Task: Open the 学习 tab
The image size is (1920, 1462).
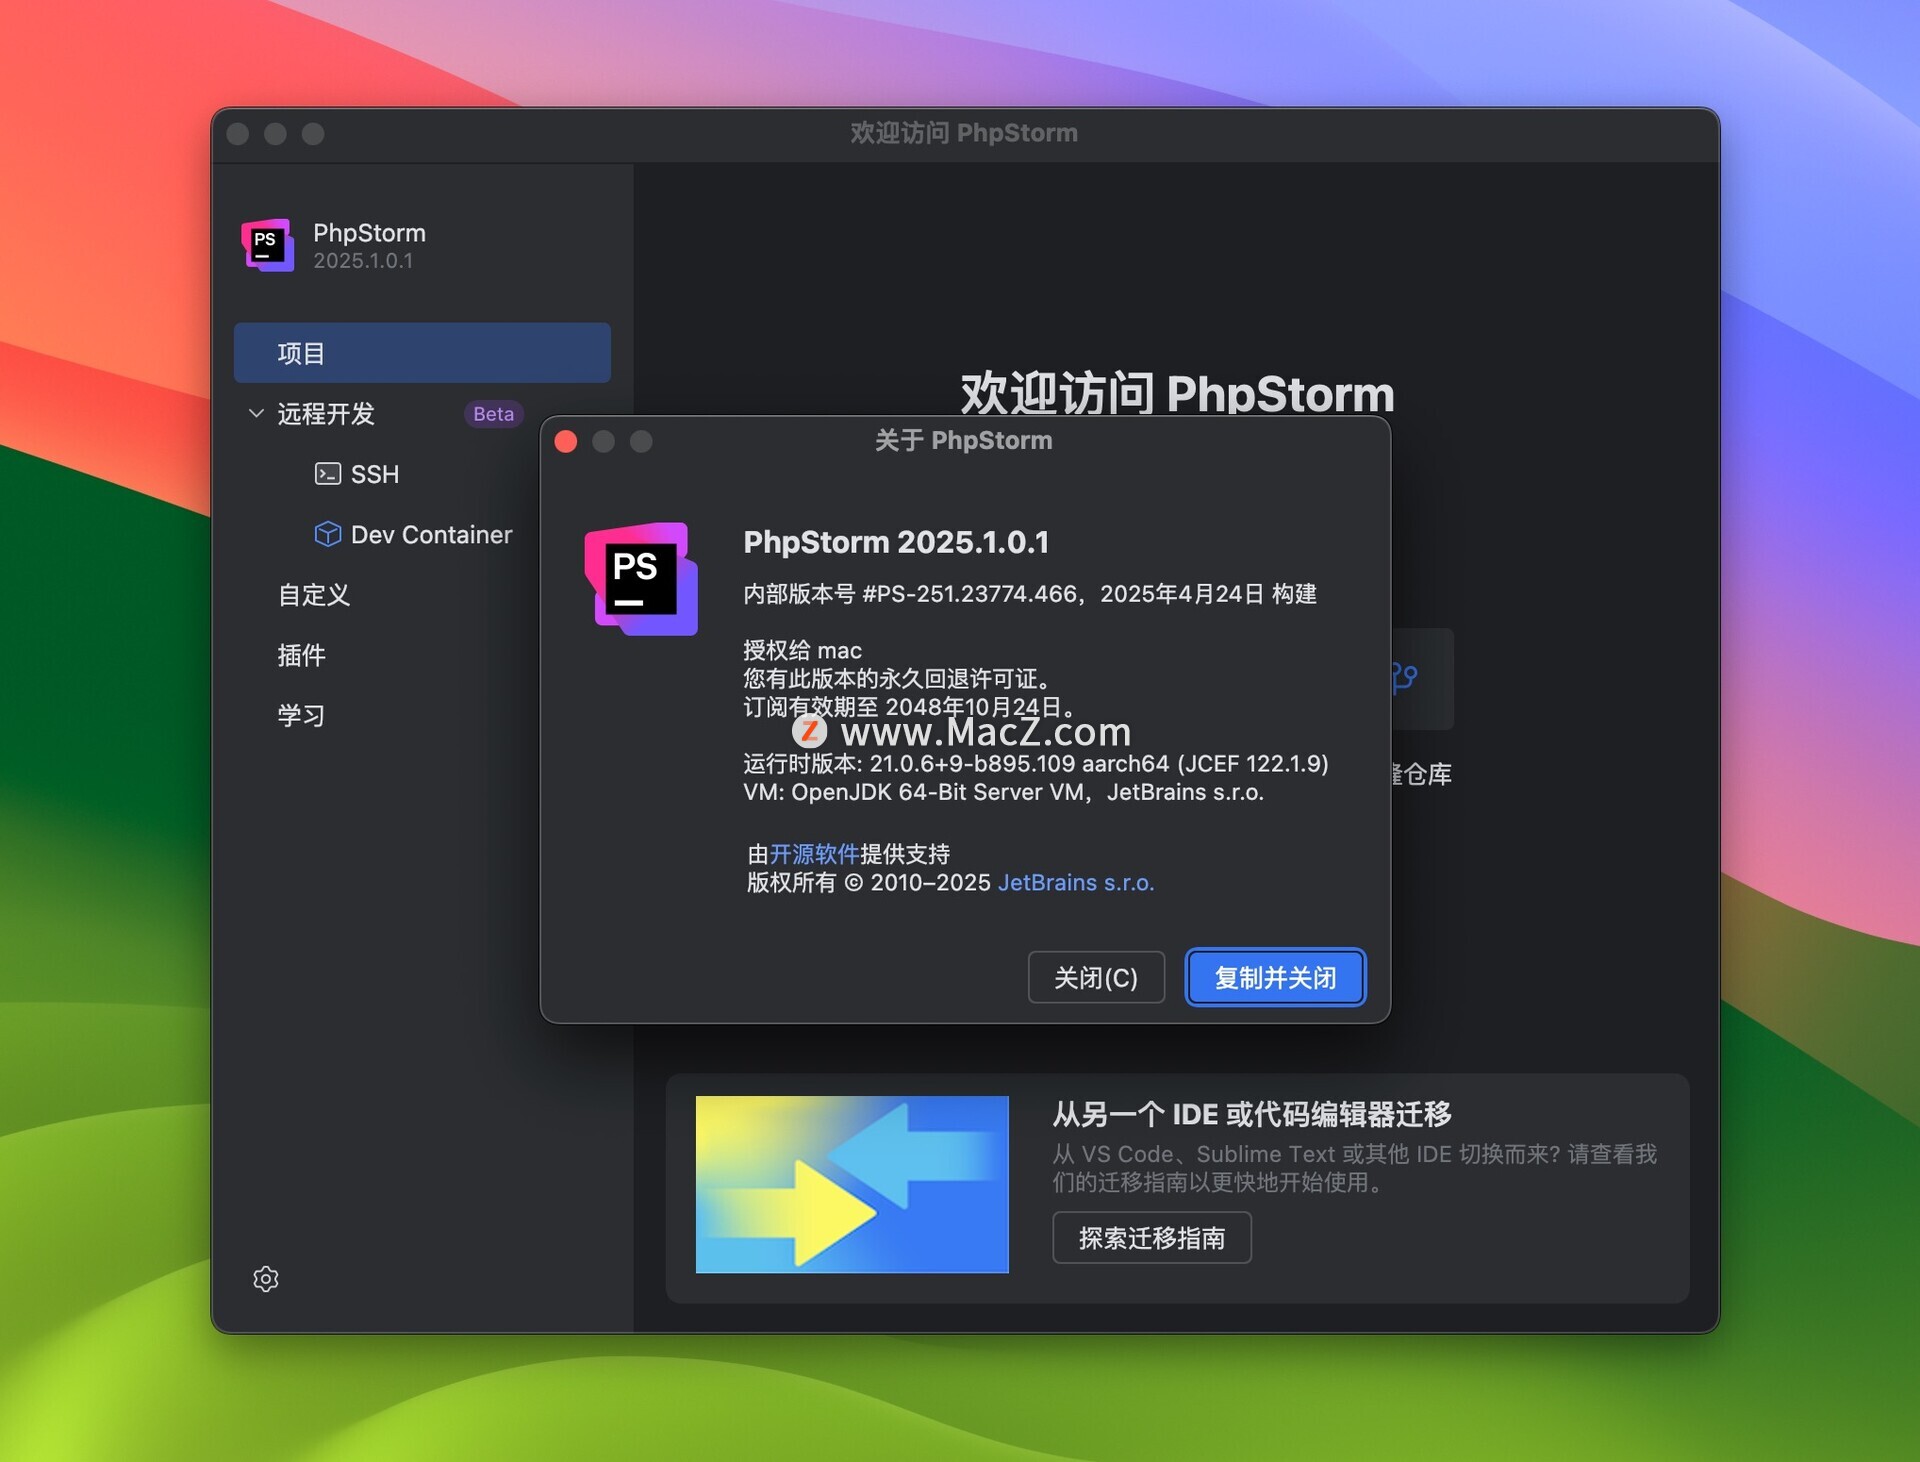Action: click(301, 715)
